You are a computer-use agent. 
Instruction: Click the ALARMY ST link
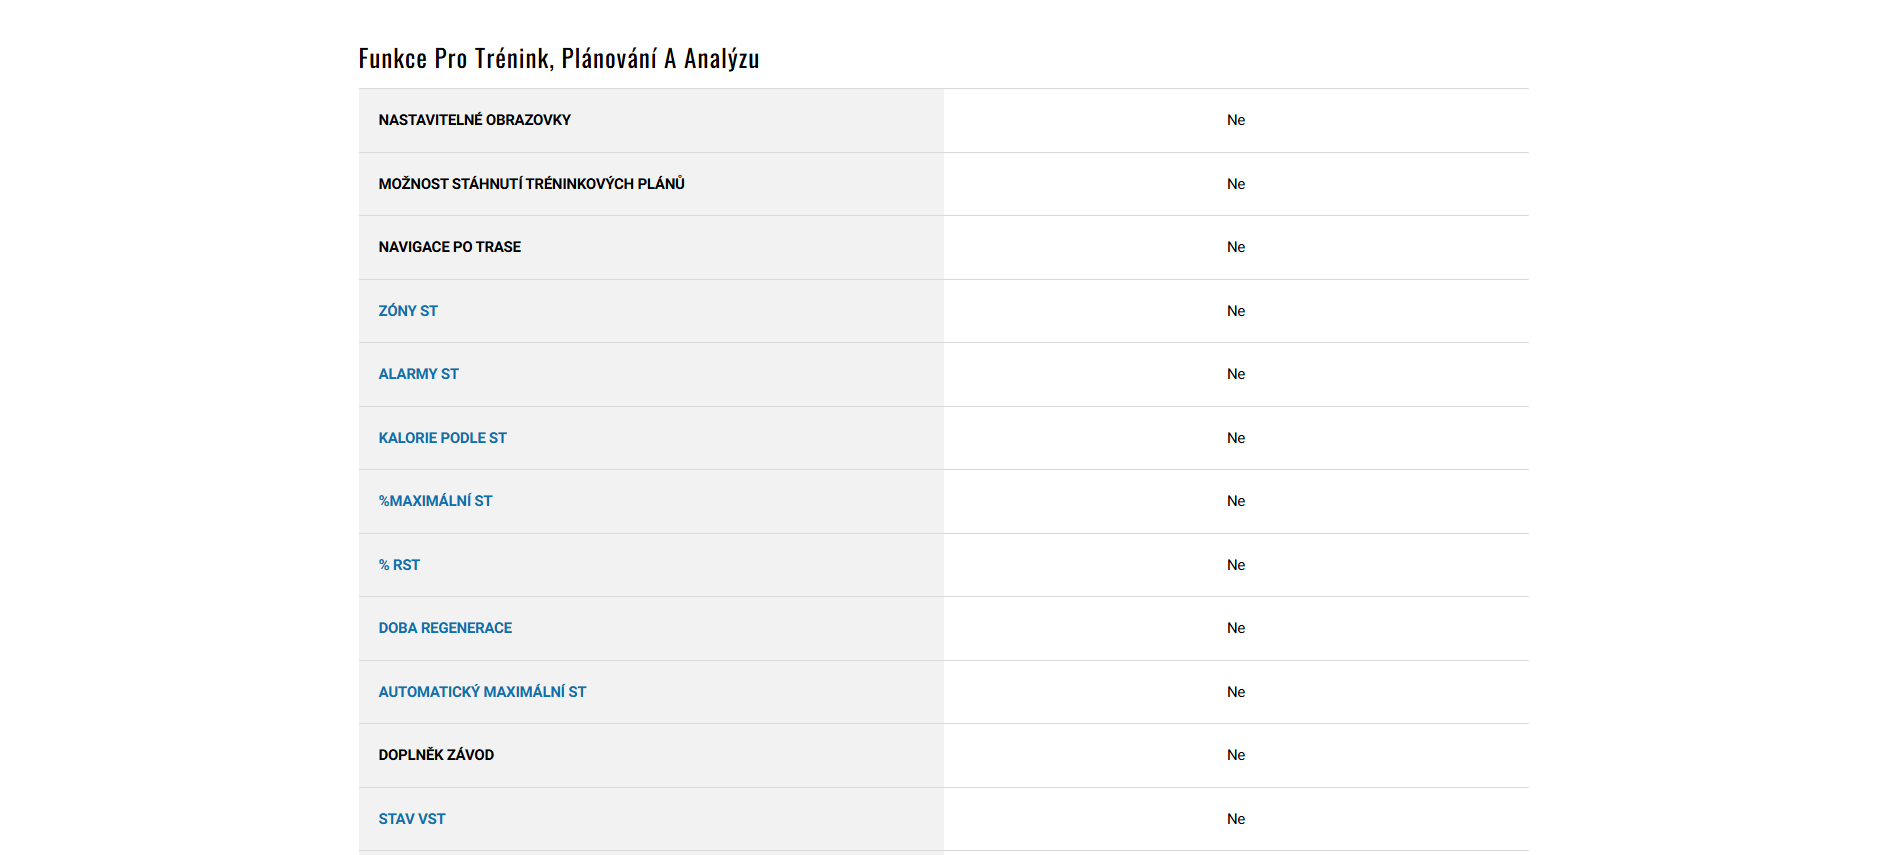point(418,374)
